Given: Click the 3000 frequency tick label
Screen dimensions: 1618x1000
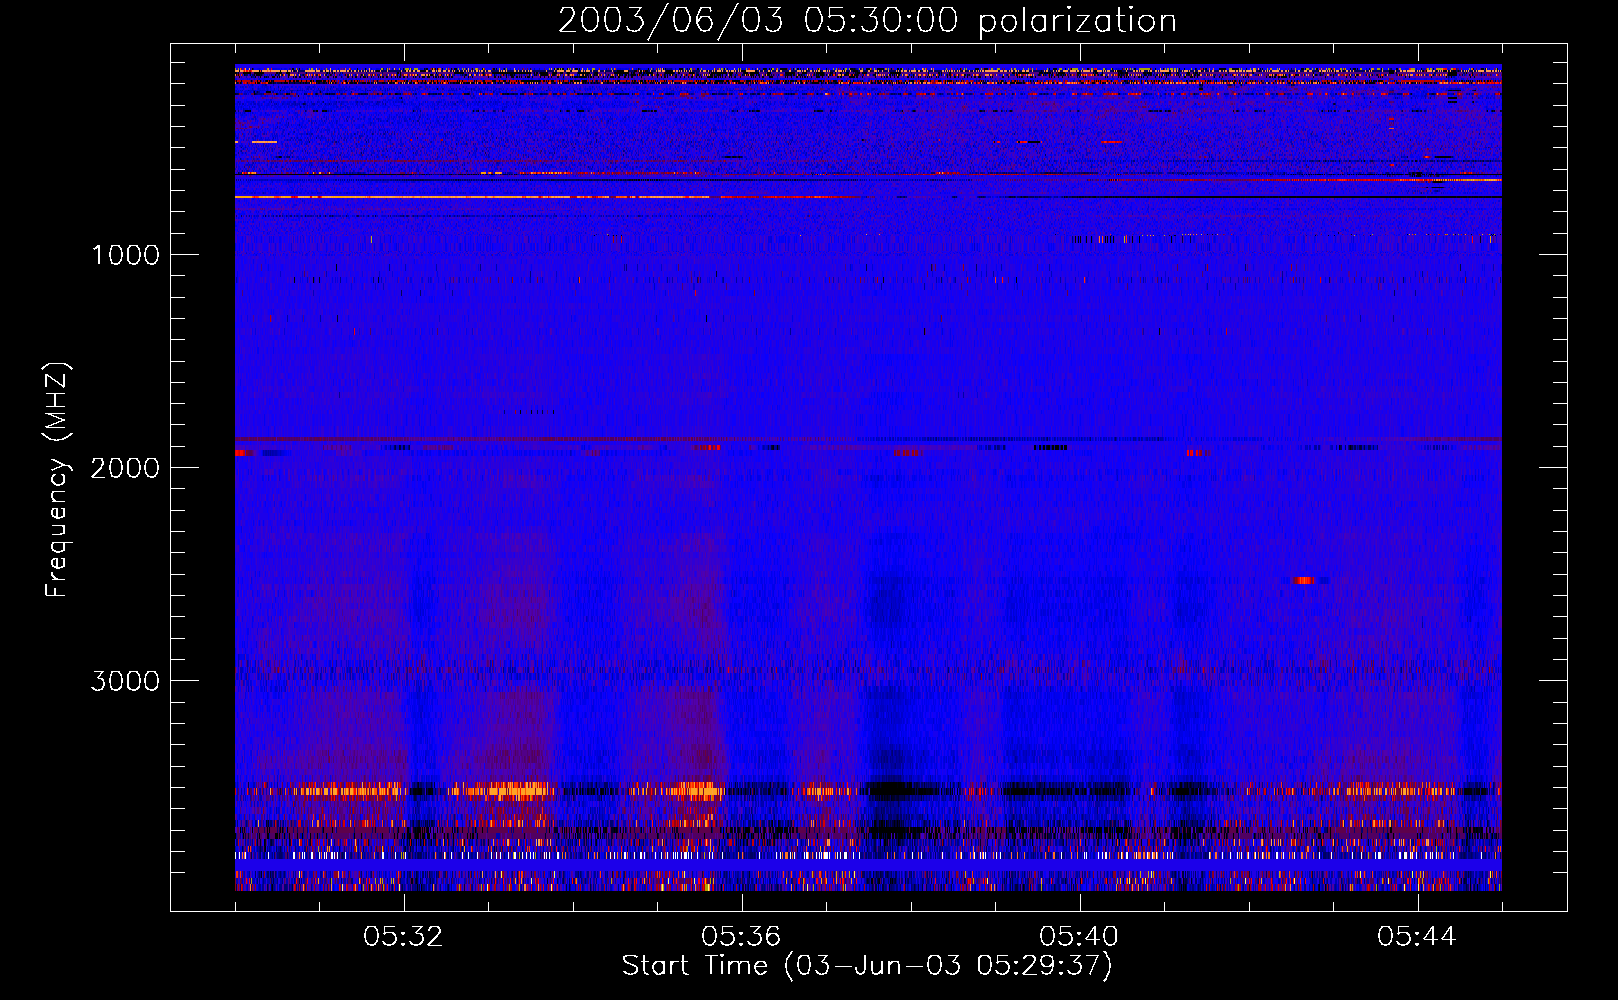Looking at the screenshot, I should tap(126, 681).
